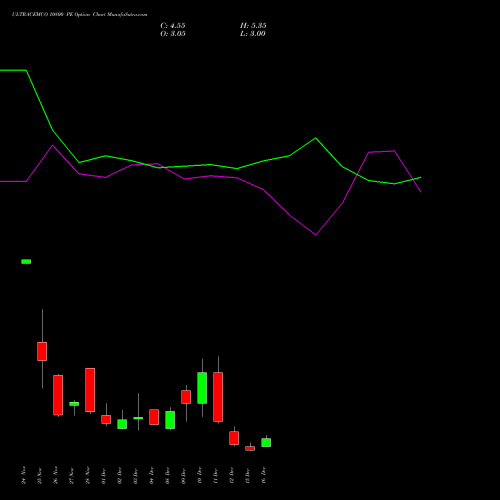Click the tall green candle for 10 Dec
The width and height of the screenshot is (500, 500).
(x=202, y=388)
